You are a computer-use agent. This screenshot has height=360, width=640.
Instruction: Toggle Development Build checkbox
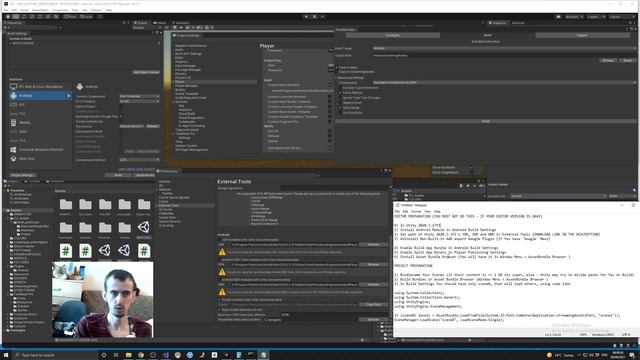(x=121, y=131)
